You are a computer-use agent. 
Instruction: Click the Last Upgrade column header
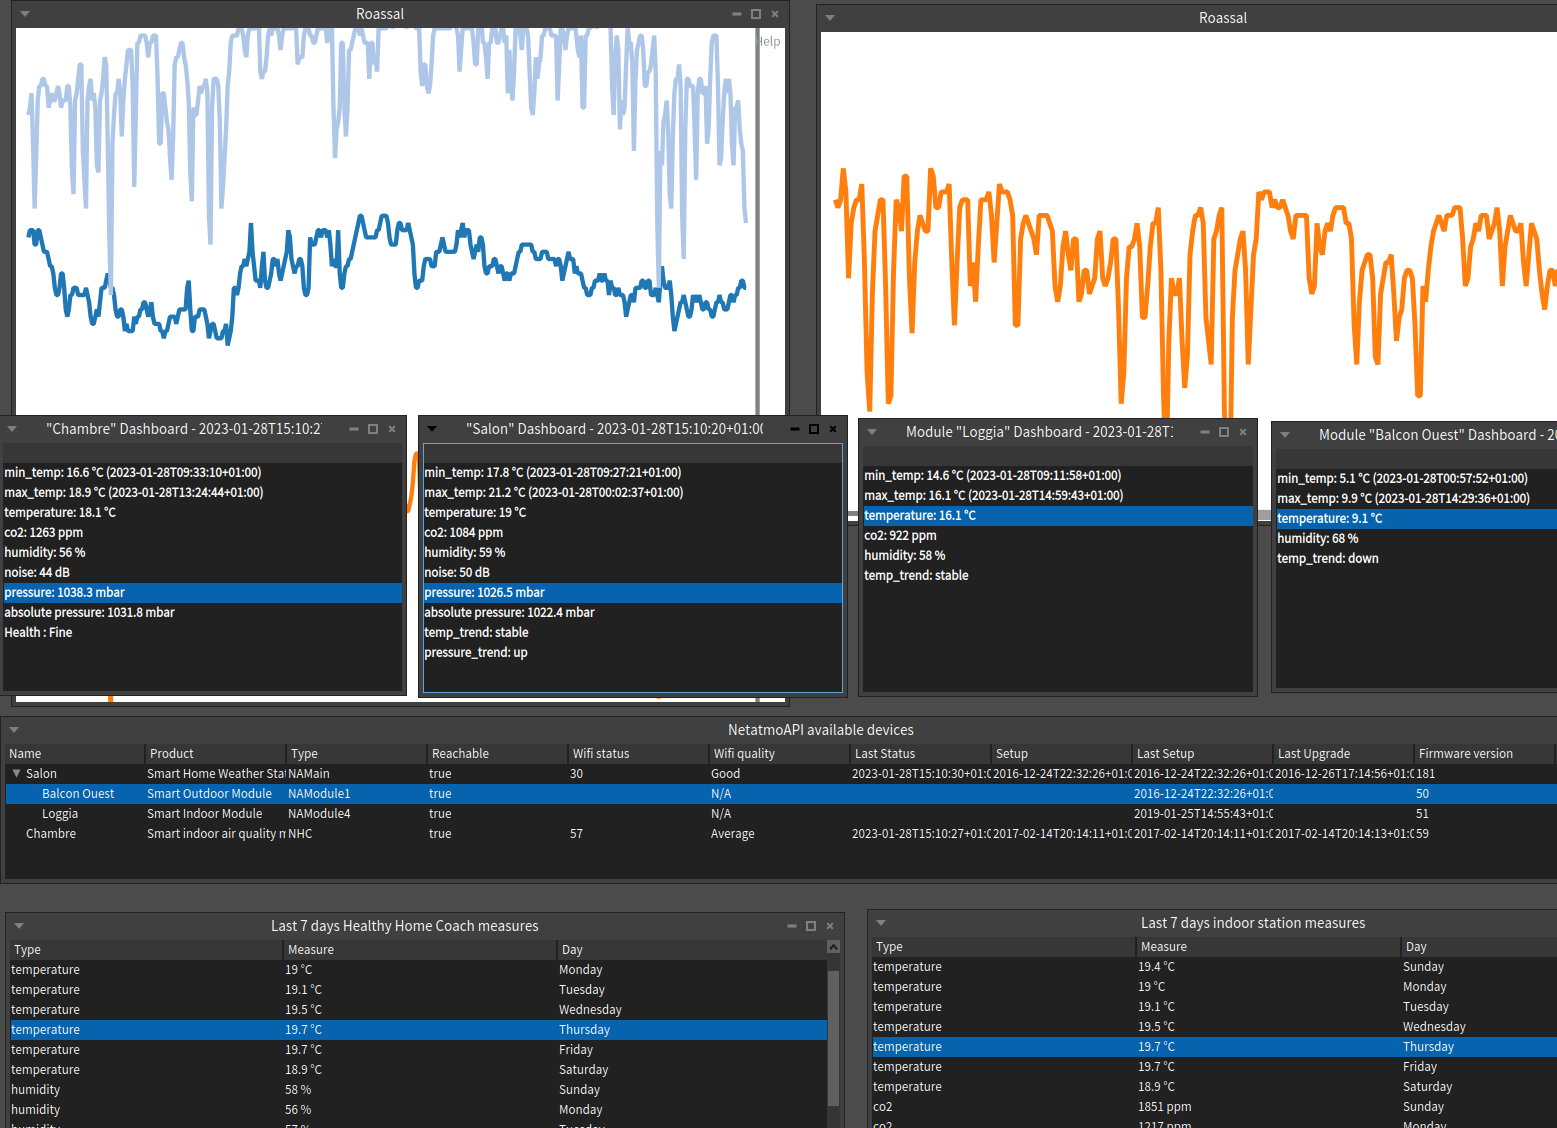pos(1344,754)
